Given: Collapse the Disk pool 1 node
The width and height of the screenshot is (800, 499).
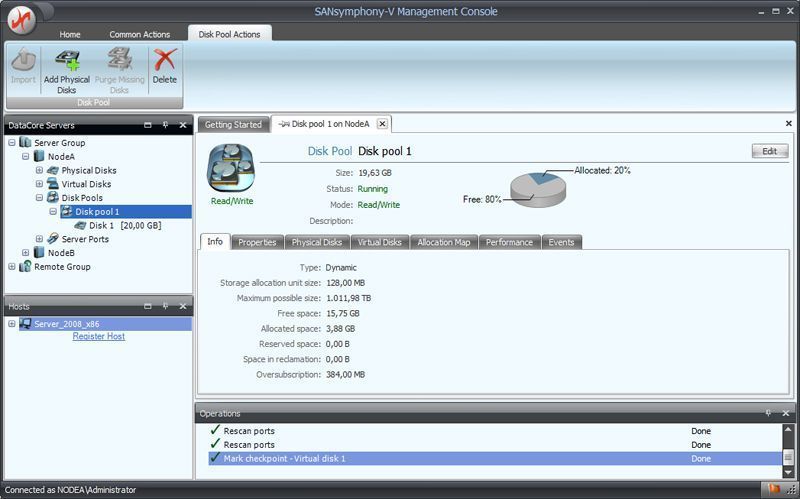Looking at the screenshot, I should coord(53,212).
